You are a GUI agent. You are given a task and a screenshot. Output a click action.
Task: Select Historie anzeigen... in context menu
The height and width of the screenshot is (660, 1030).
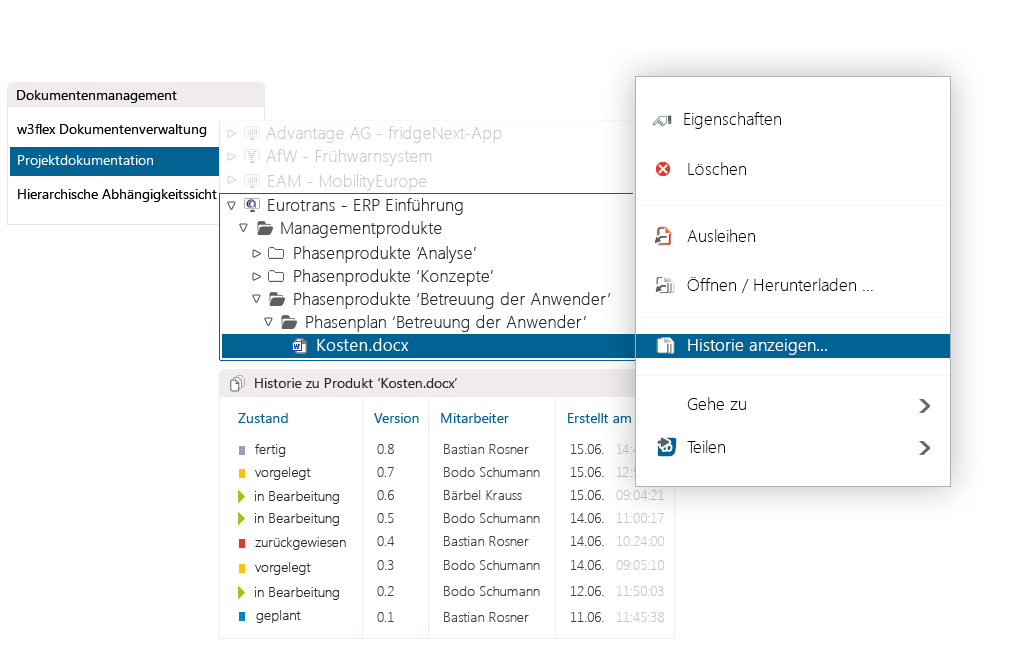click(756, 346)
